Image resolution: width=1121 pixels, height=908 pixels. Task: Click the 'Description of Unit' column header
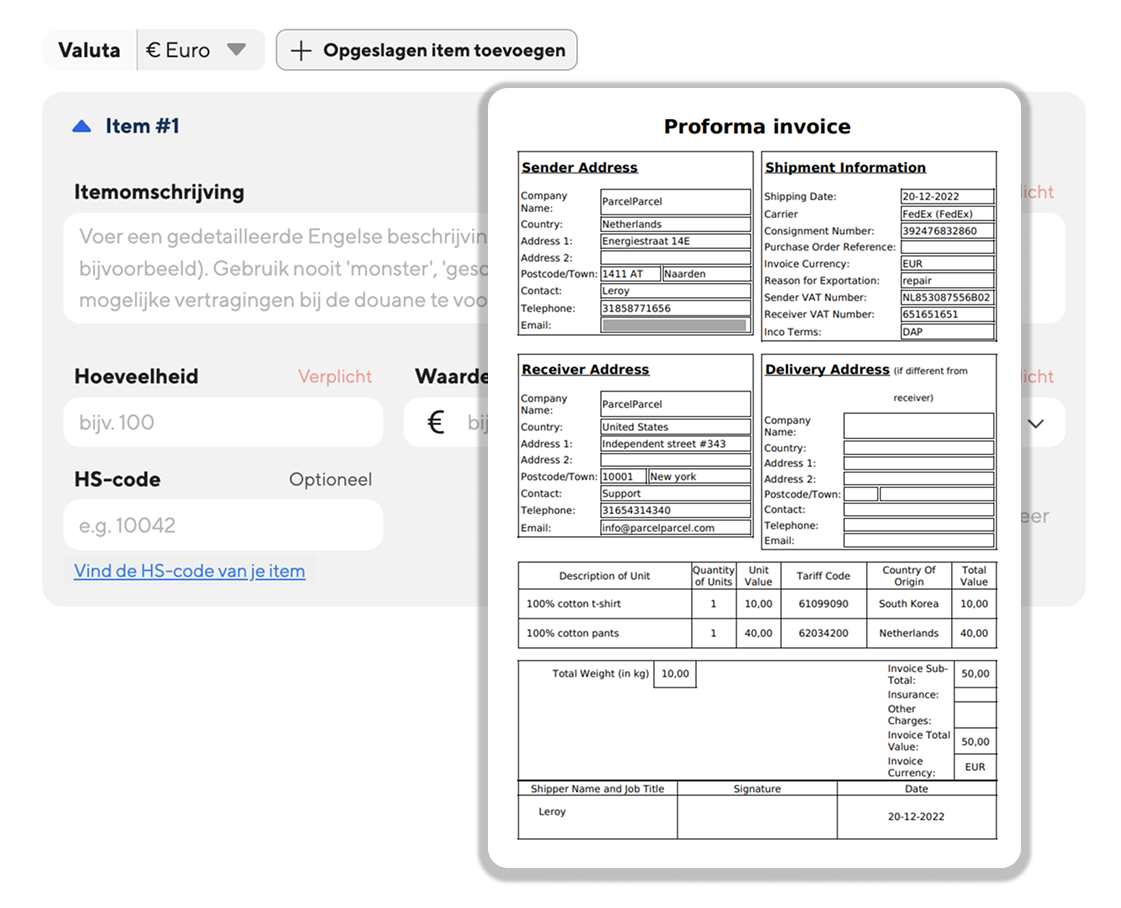coord(605,576)
